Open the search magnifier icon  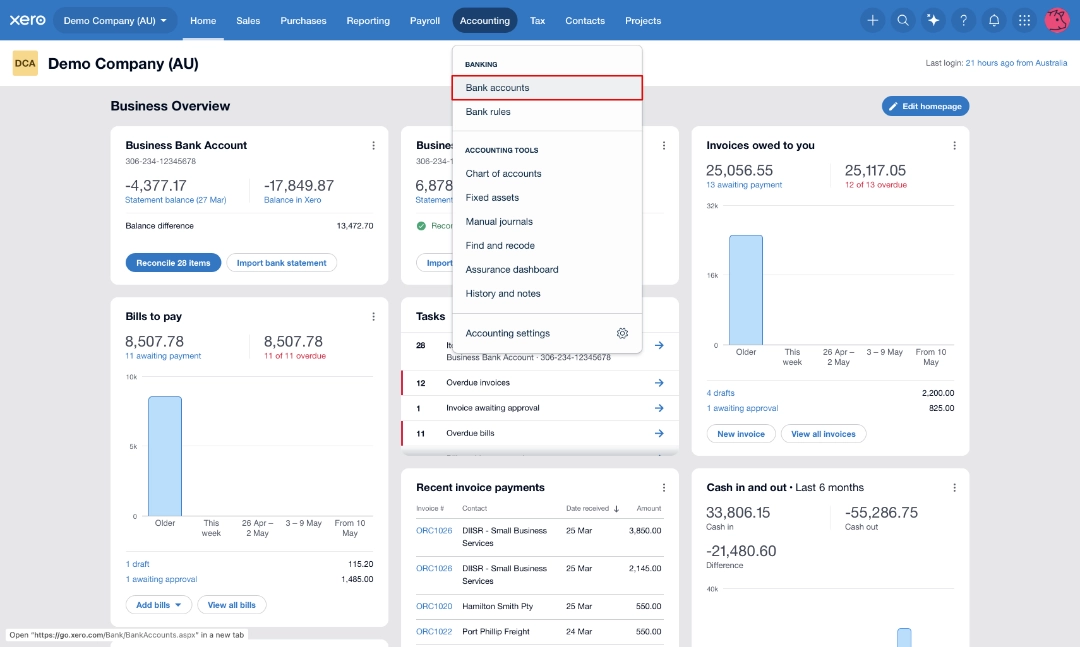tap(902, 21)
